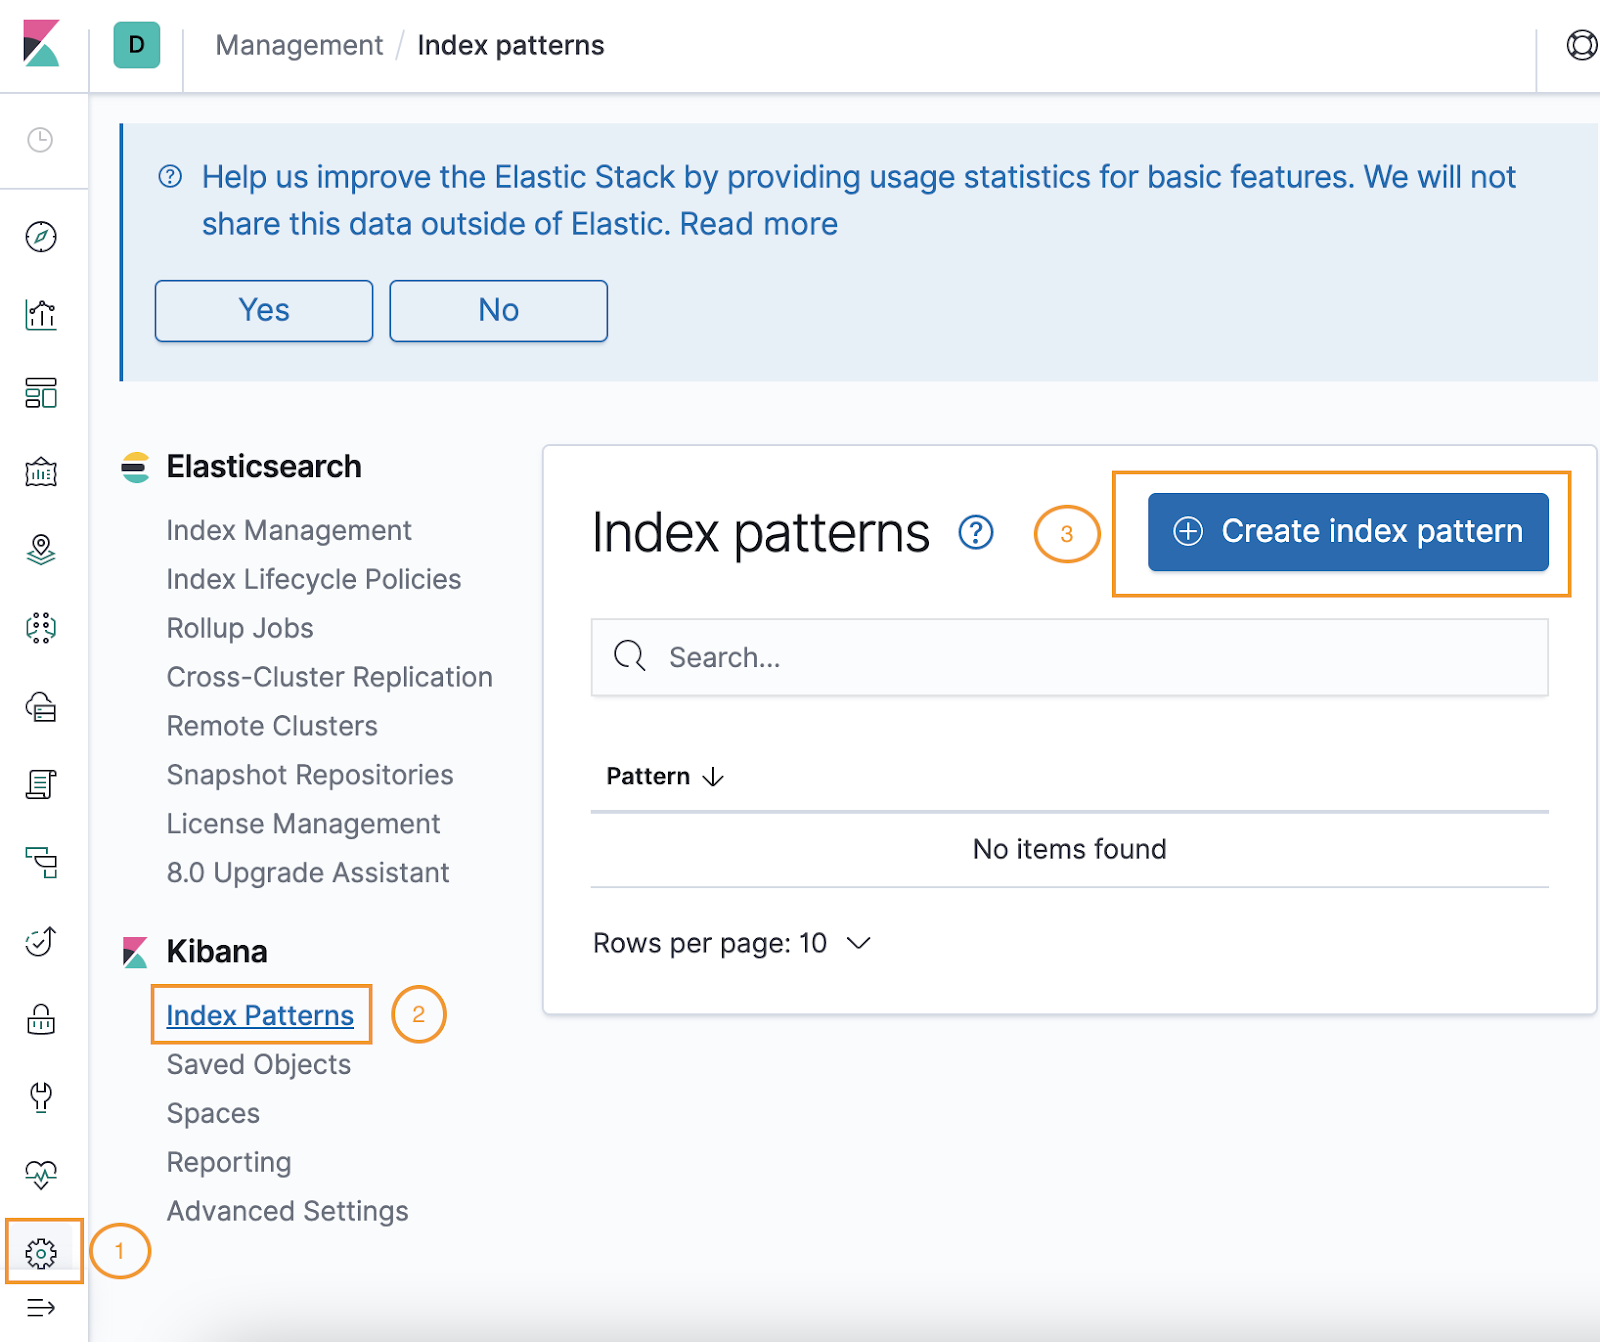Open Visualize chart icon in sidebar
This screenshot has height=1342, width=1600.
coord(41,315)
